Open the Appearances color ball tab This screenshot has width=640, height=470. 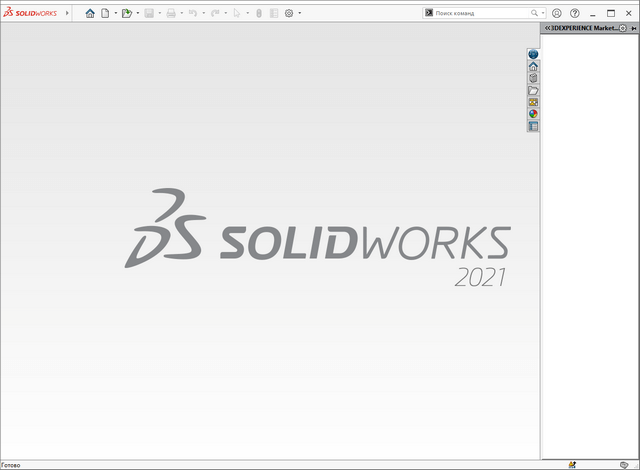533,114
